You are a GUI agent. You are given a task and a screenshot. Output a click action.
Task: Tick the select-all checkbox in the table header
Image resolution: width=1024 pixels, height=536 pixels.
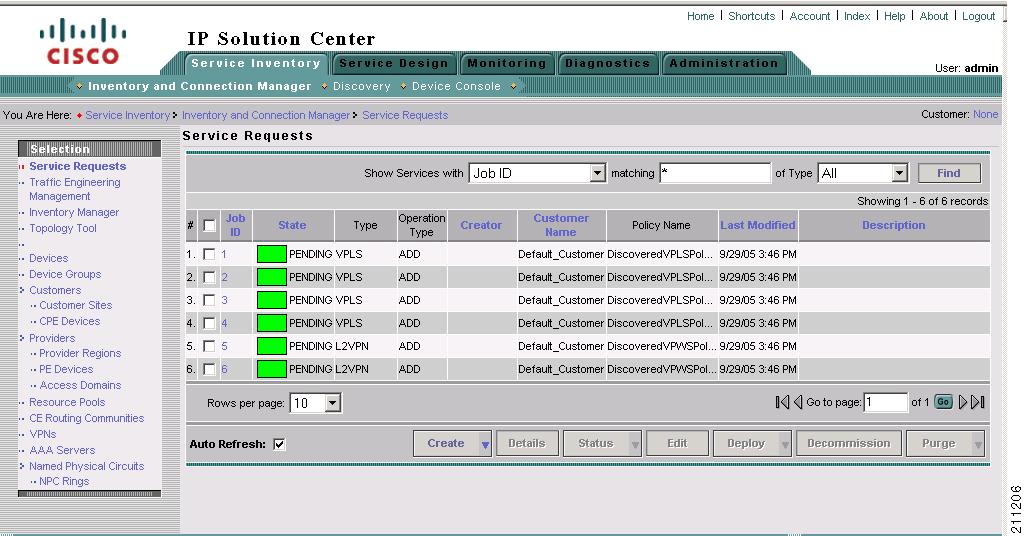209,225
